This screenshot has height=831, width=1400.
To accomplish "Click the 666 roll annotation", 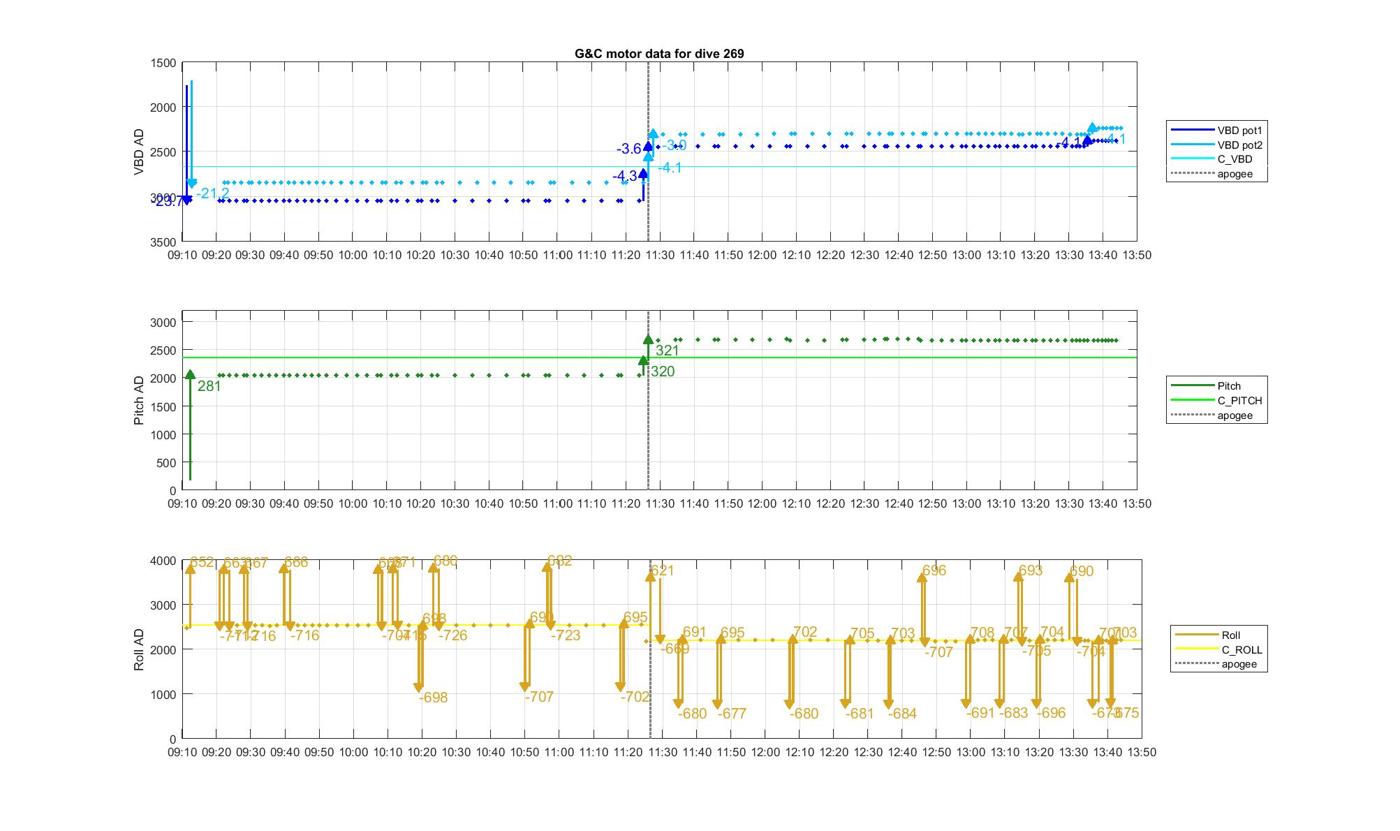I will (x=296, y=563).
